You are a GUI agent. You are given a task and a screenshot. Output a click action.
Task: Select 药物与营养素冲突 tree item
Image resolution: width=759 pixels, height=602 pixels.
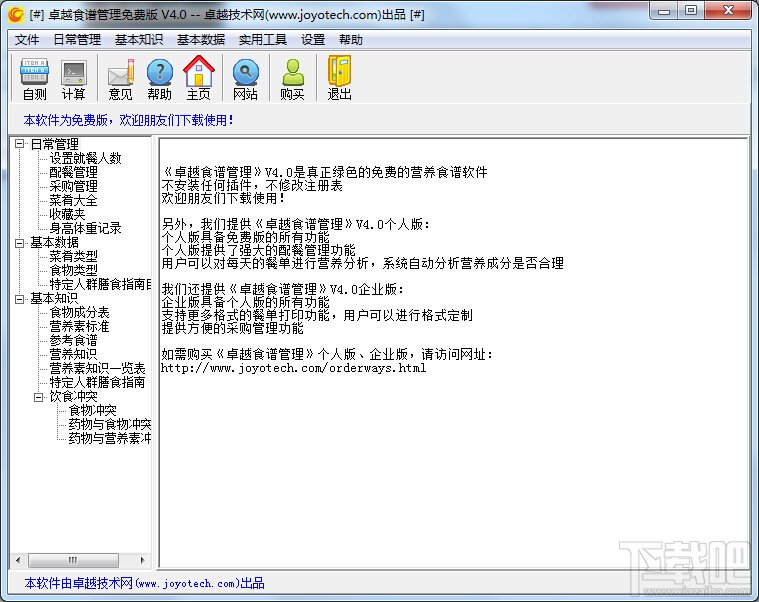[x=110, y=439]
